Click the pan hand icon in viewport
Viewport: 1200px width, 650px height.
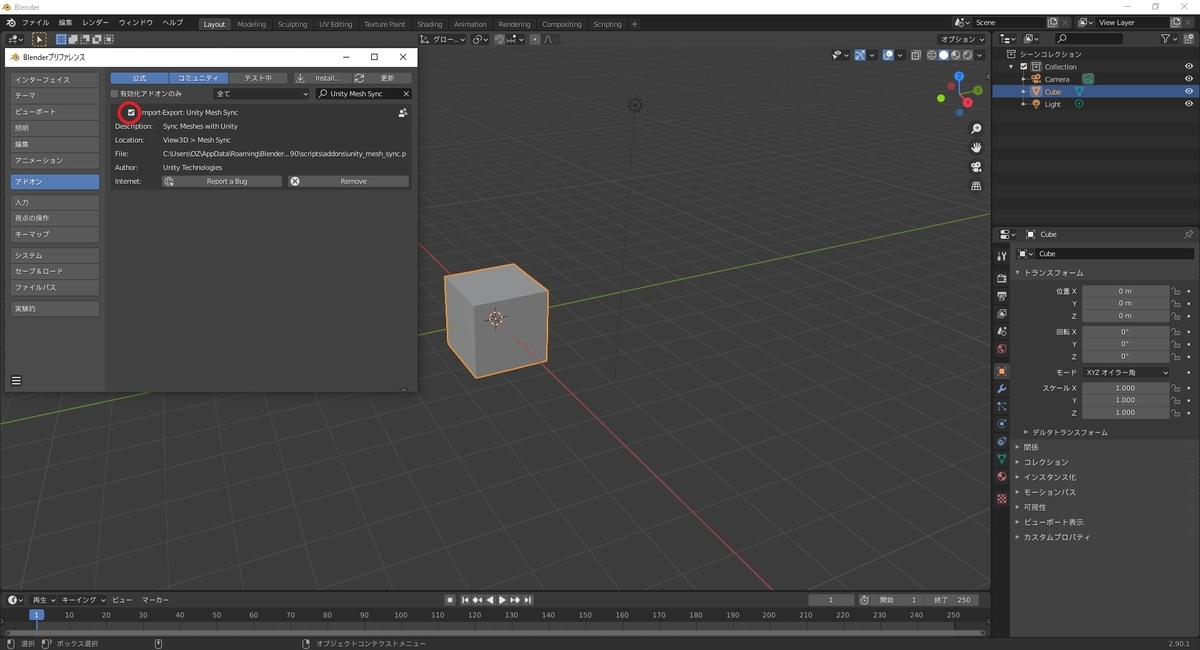point(976,148)
